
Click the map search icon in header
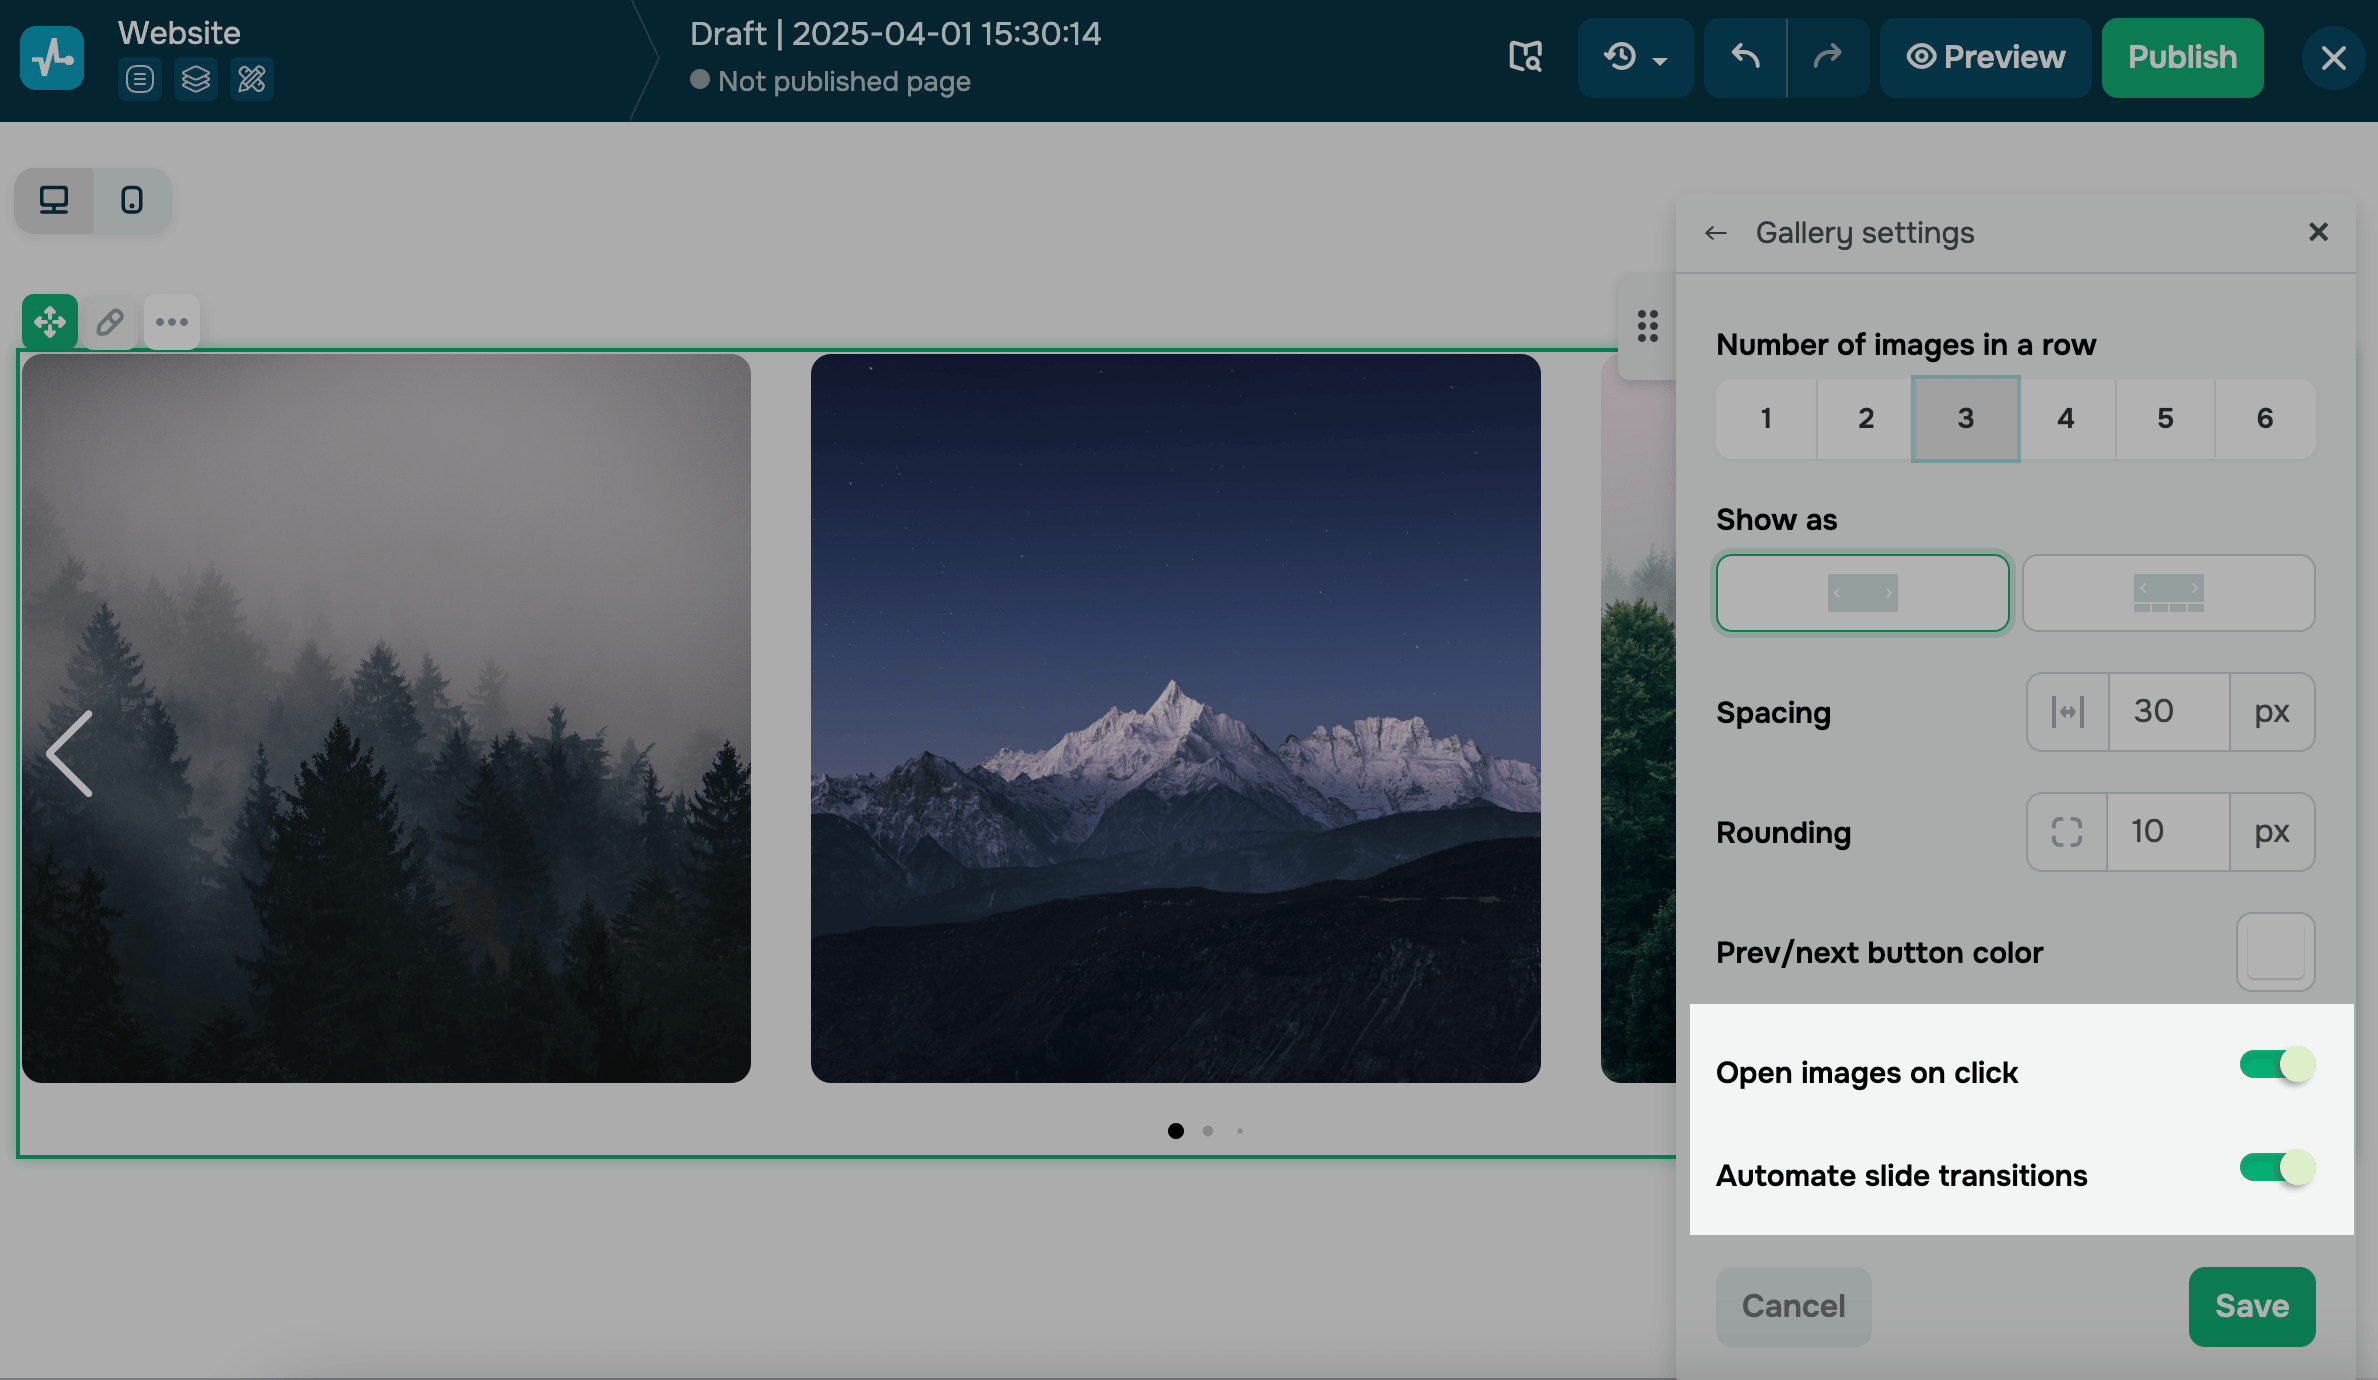tap(1525, 57)
